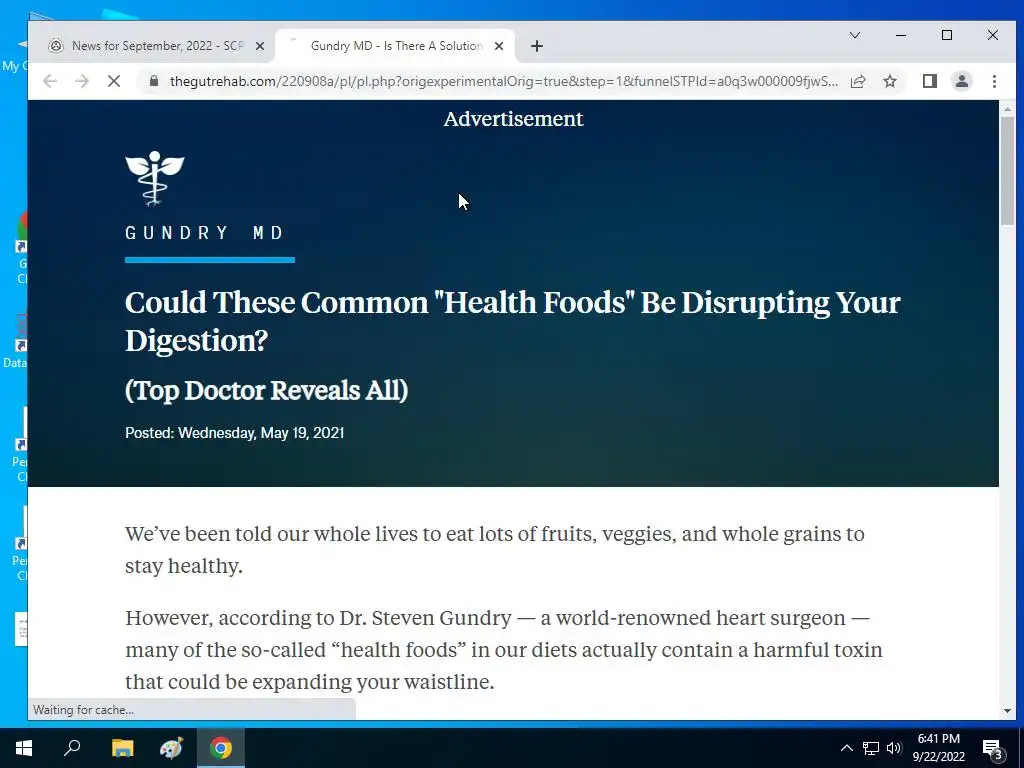Open the clock showing 6:41 PM
This screenshot has height=768, width=1024.
point(938,748)
